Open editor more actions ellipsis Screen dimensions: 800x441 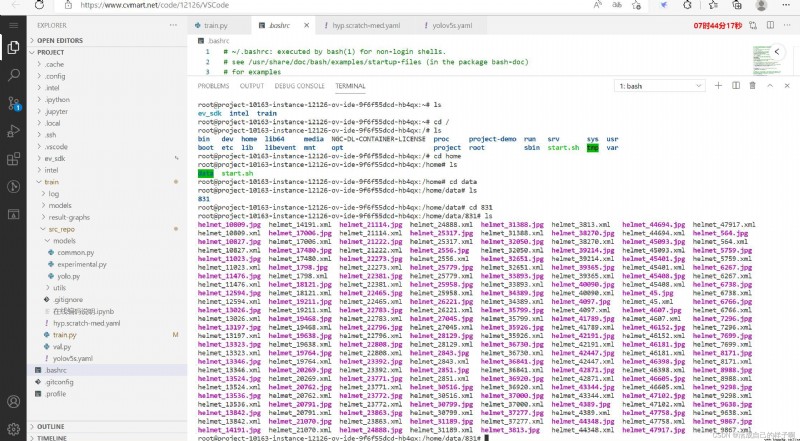(787, 25)
